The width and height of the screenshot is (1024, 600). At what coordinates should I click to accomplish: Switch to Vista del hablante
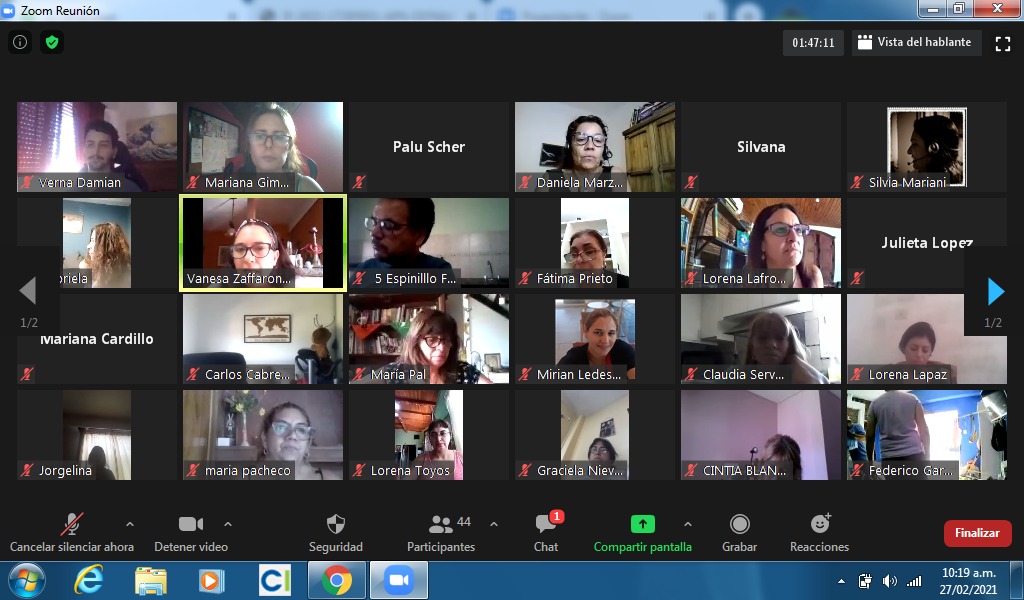pos(914,43)
